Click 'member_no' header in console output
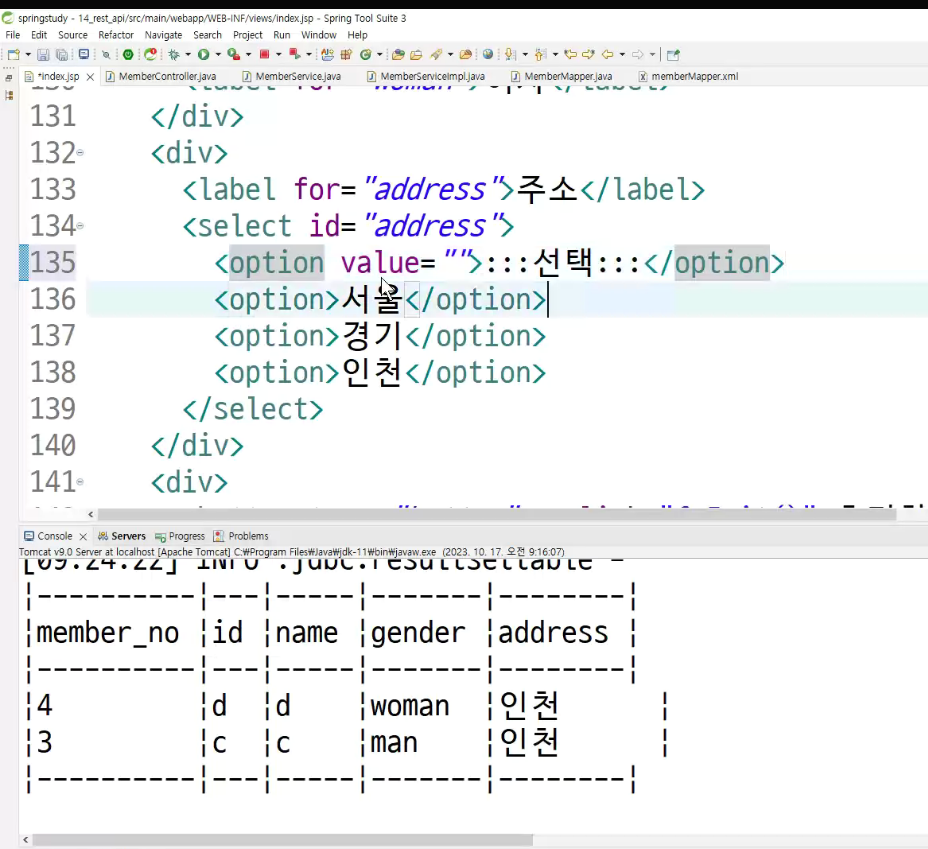The width and height of the screenshot is (928, 849). [x=108, y=633]
